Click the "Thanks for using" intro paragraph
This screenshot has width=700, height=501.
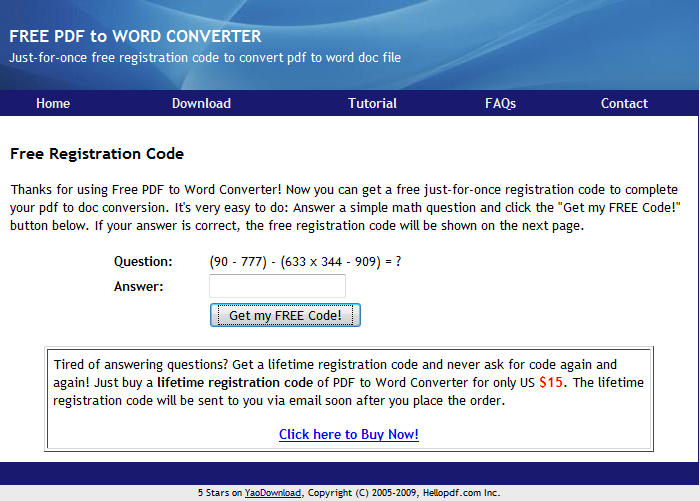pos(344,207)
